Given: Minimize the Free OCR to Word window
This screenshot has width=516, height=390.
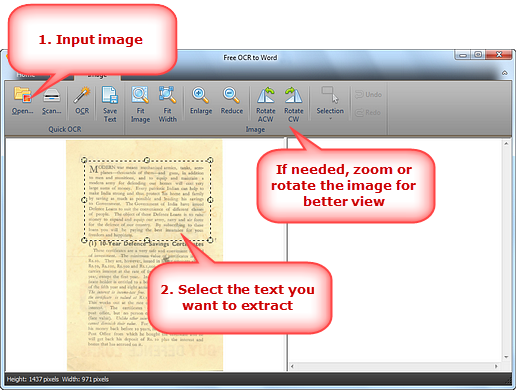Looking at the screenshot, I should coord(463,55).
